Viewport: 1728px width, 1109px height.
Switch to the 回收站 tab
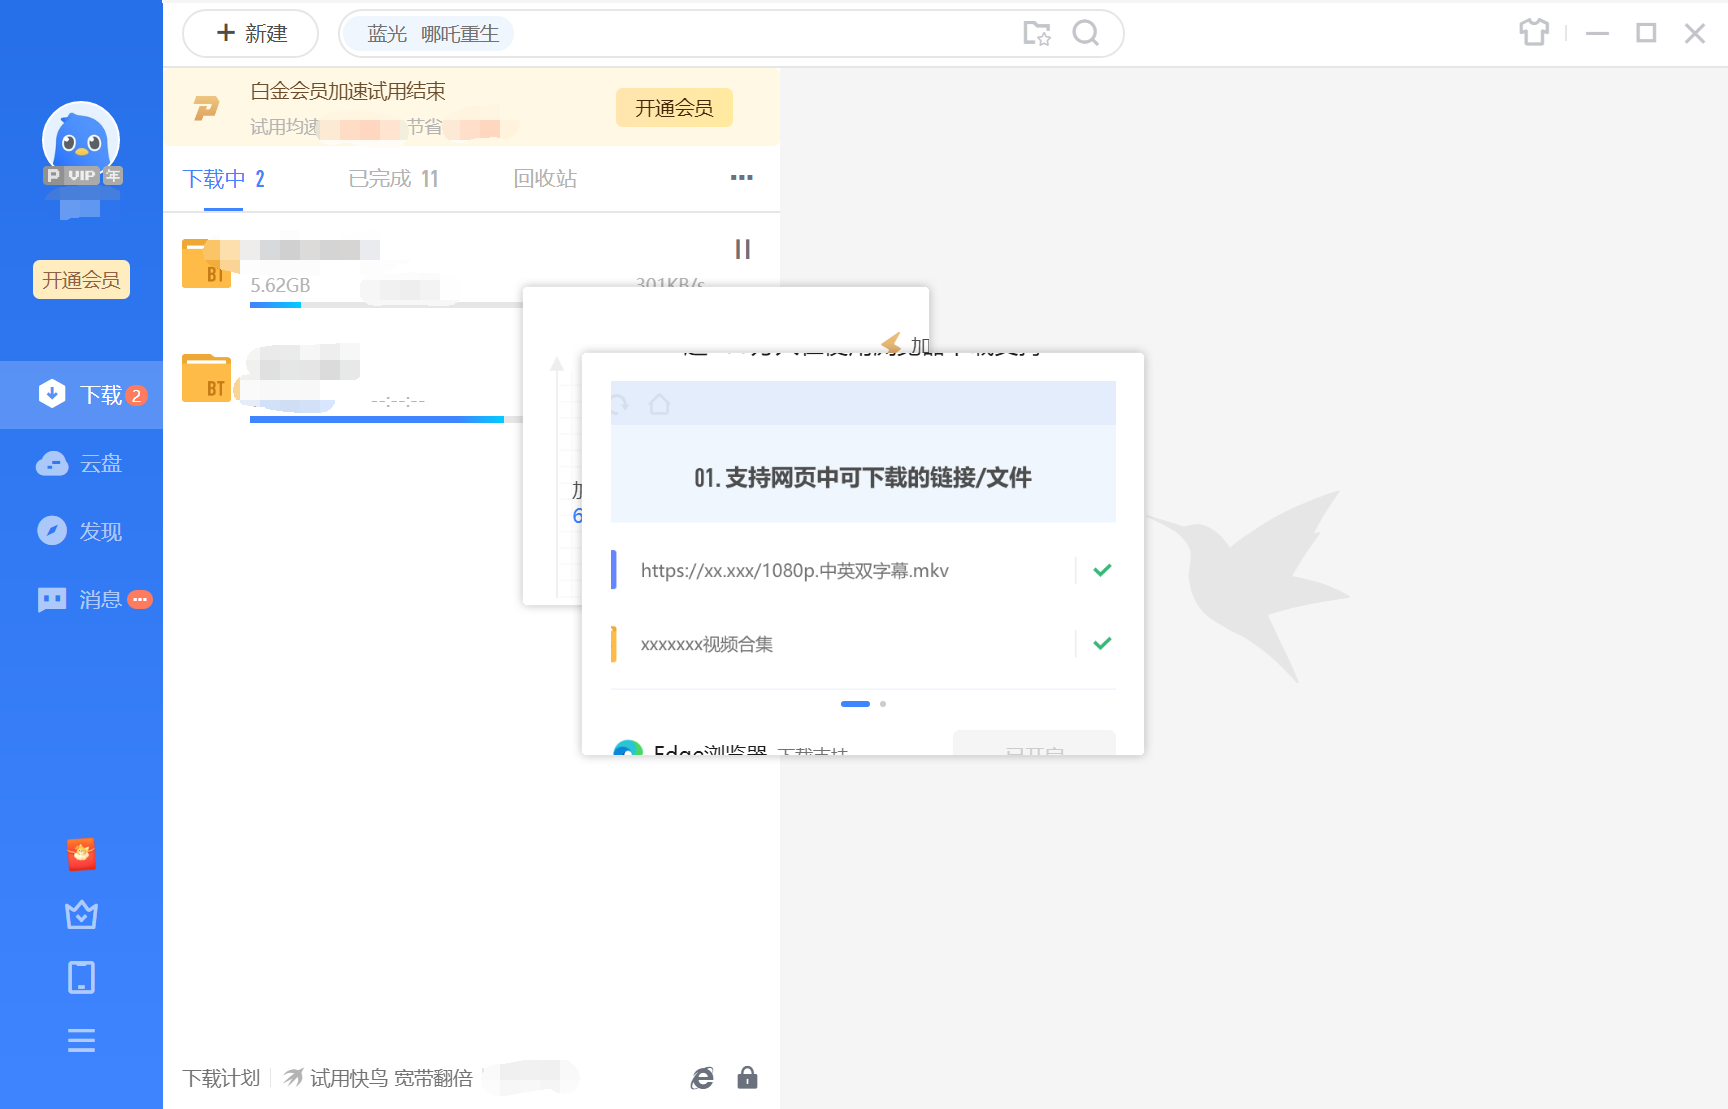[544, 178]
